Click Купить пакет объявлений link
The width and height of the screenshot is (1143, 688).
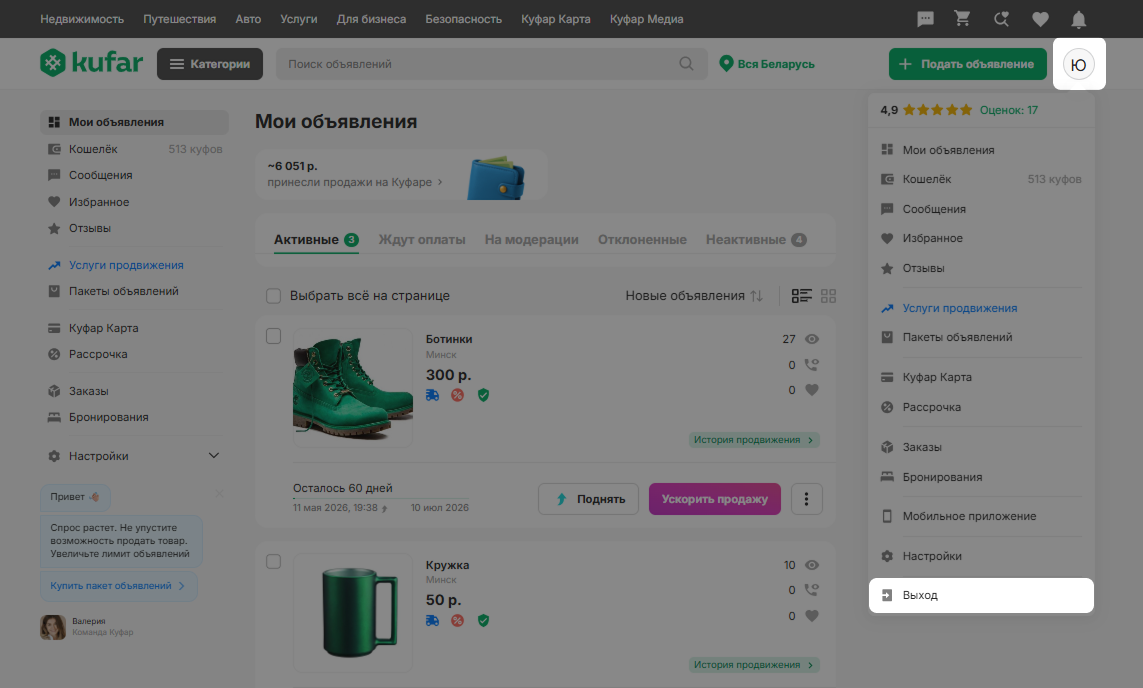(118, 586)
